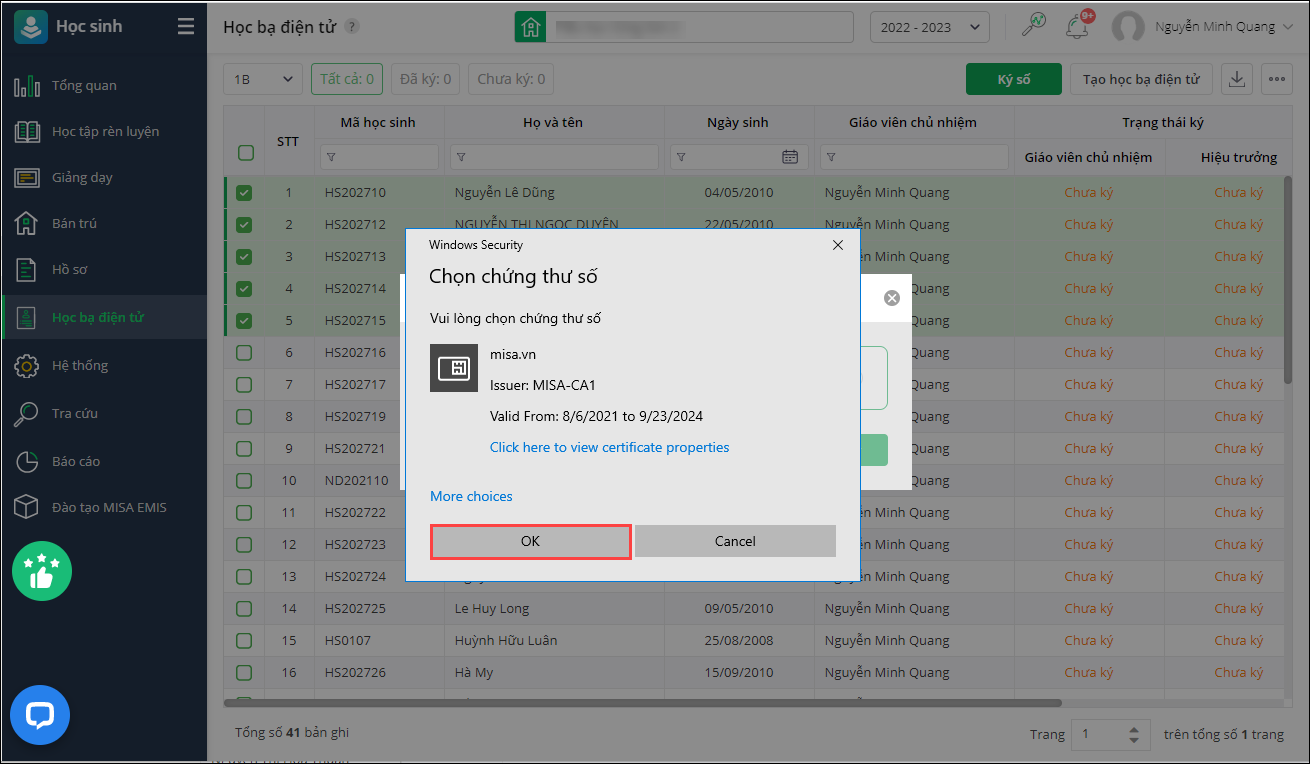Click the certificate icon for misa.vn
The height and width of the screenshot is (764, 1310).
coord(454,368)
